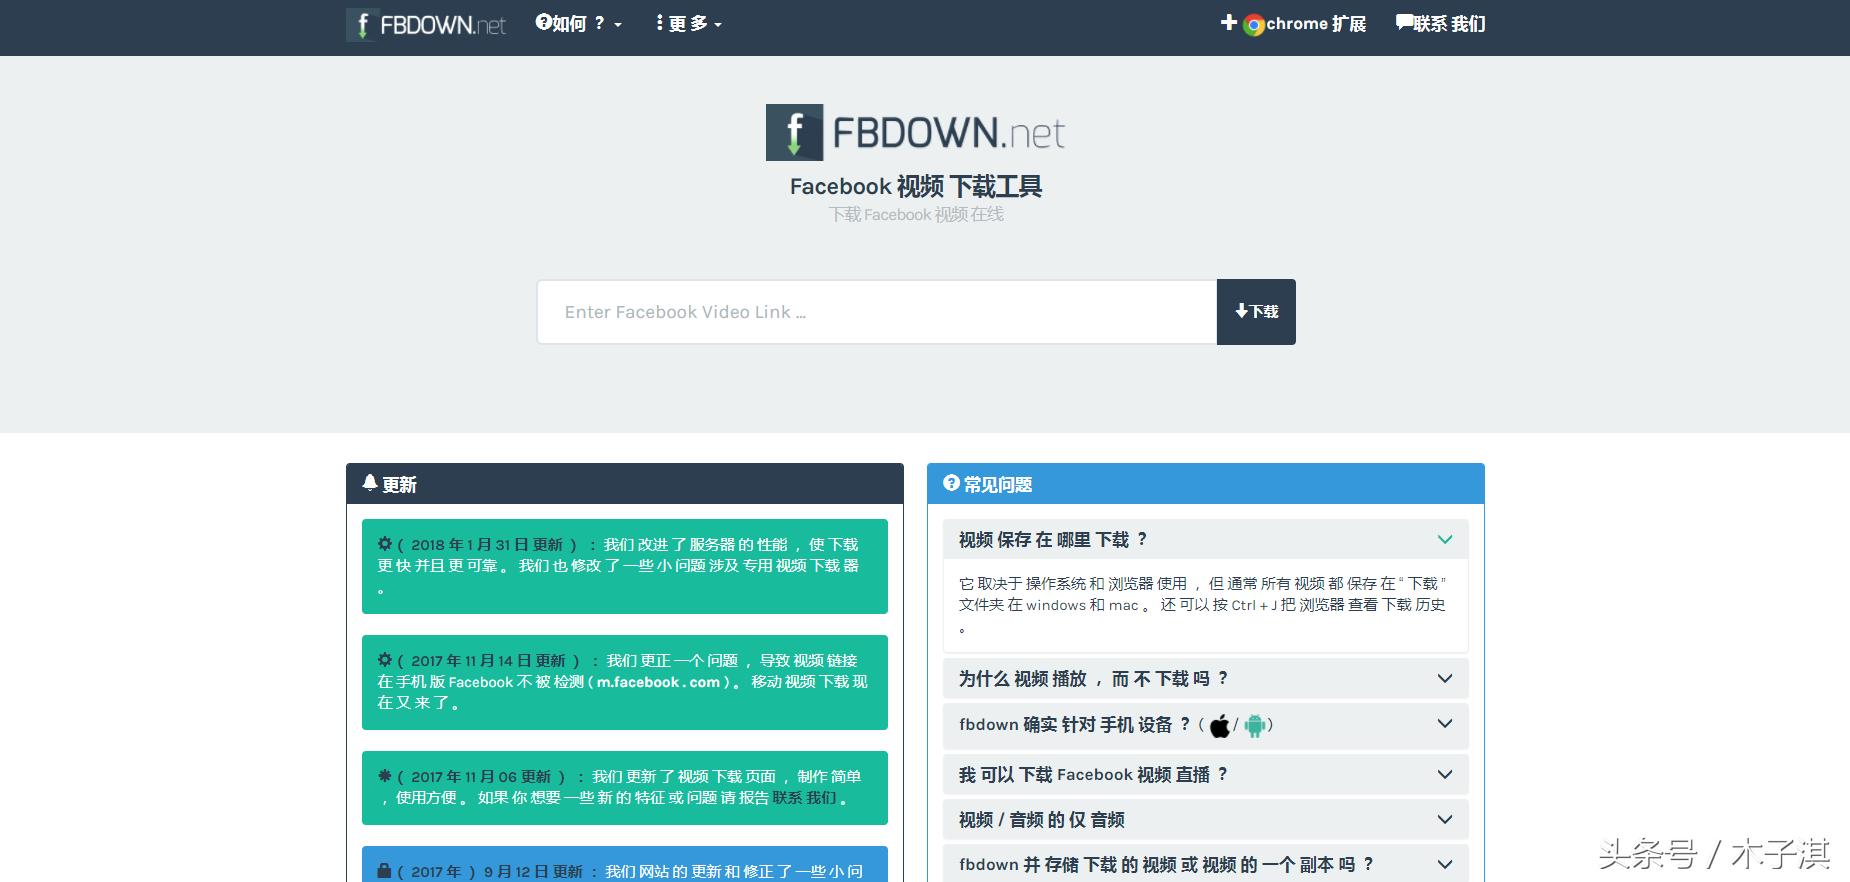The image size is (1850, 882).
Task: Click the 2018年1月31日更新 notice text
Action: pos(618,567)
